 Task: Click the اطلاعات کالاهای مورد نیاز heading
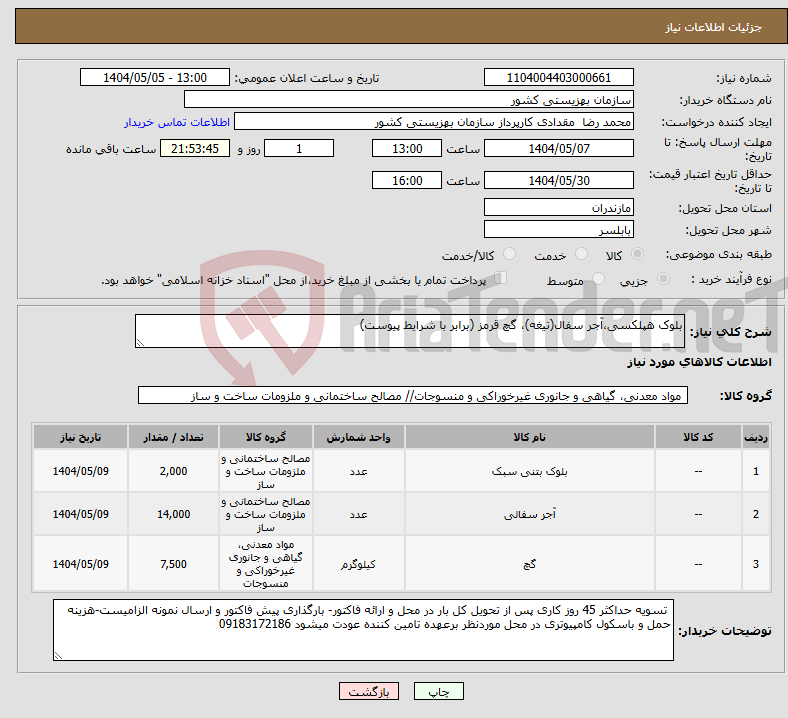click(x=699, y=362)
